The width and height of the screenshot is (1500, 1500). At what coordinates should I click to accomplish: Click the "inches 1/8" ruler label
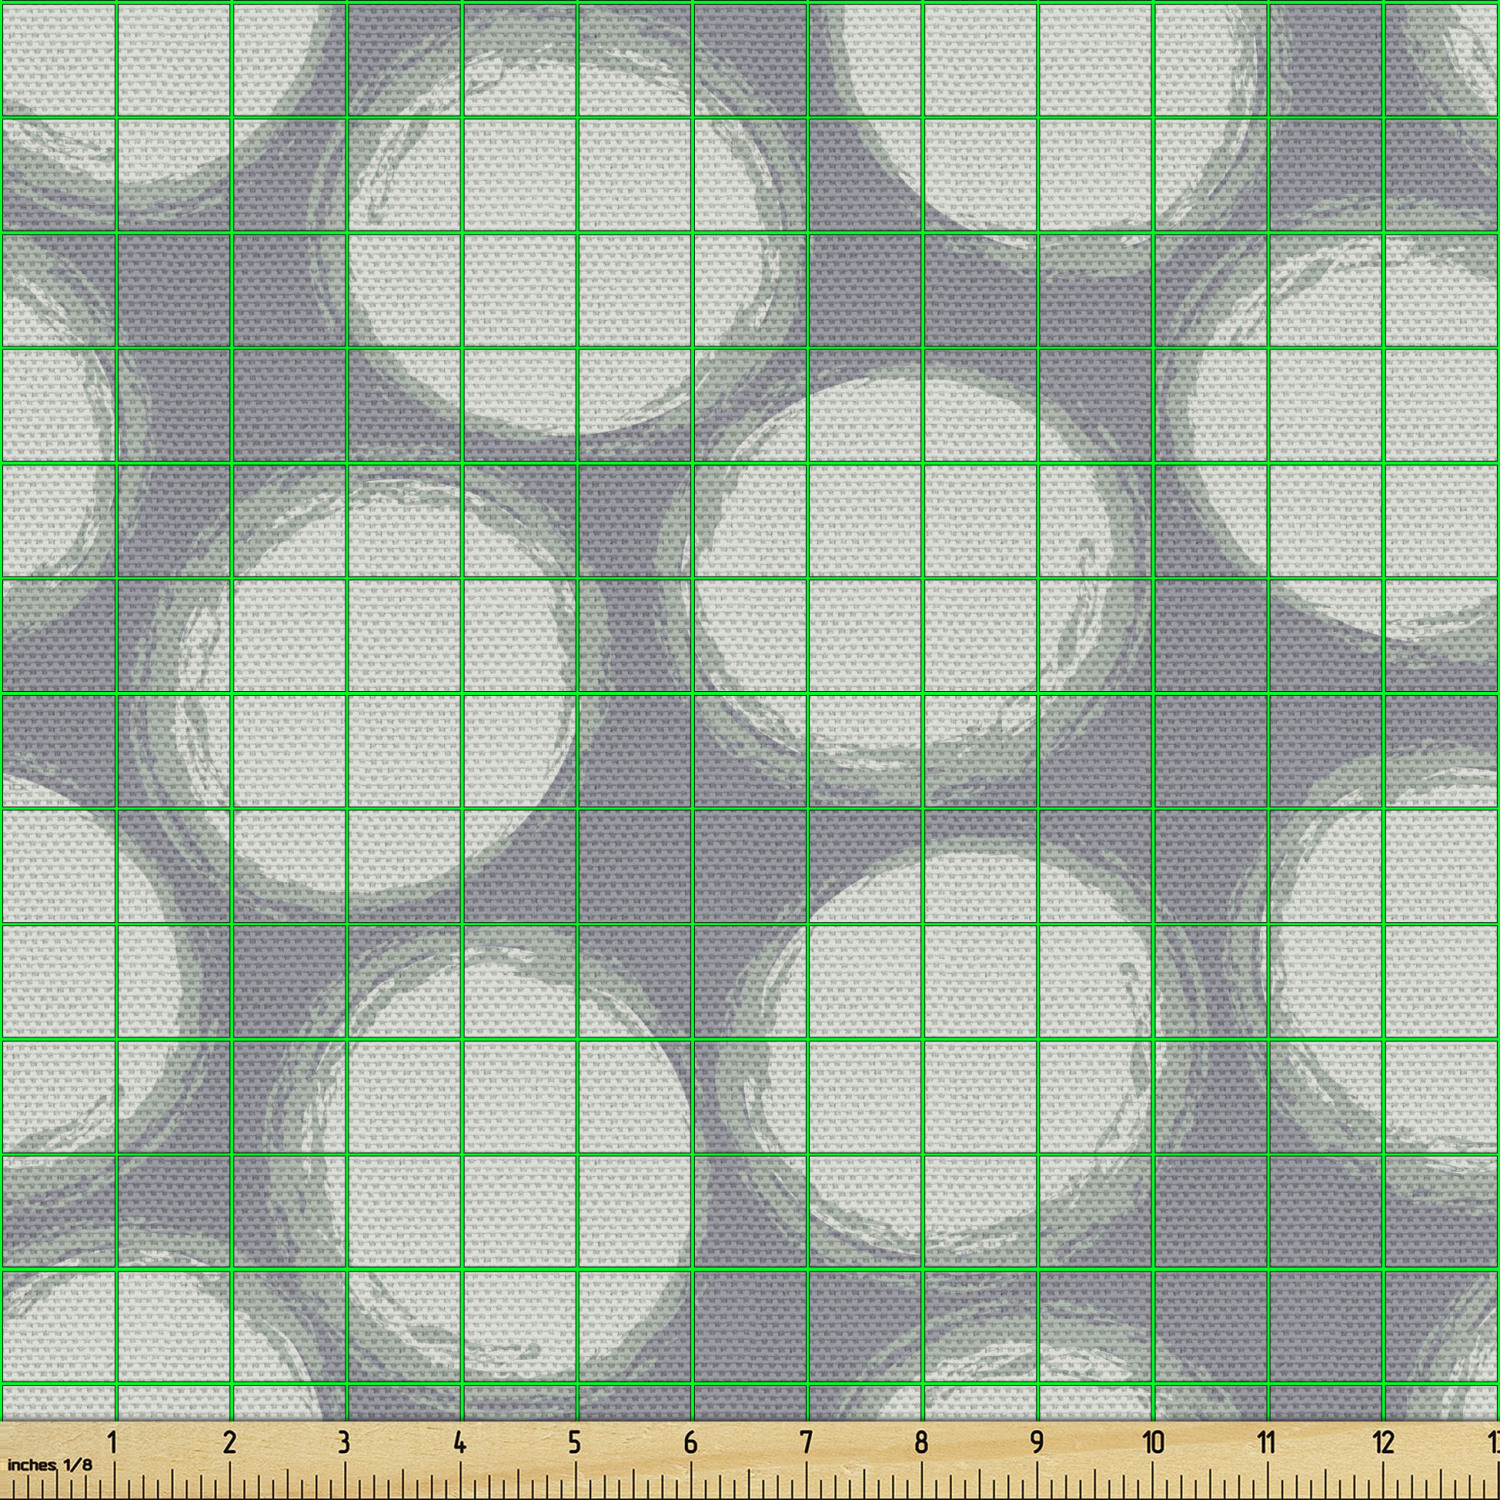50,1465
